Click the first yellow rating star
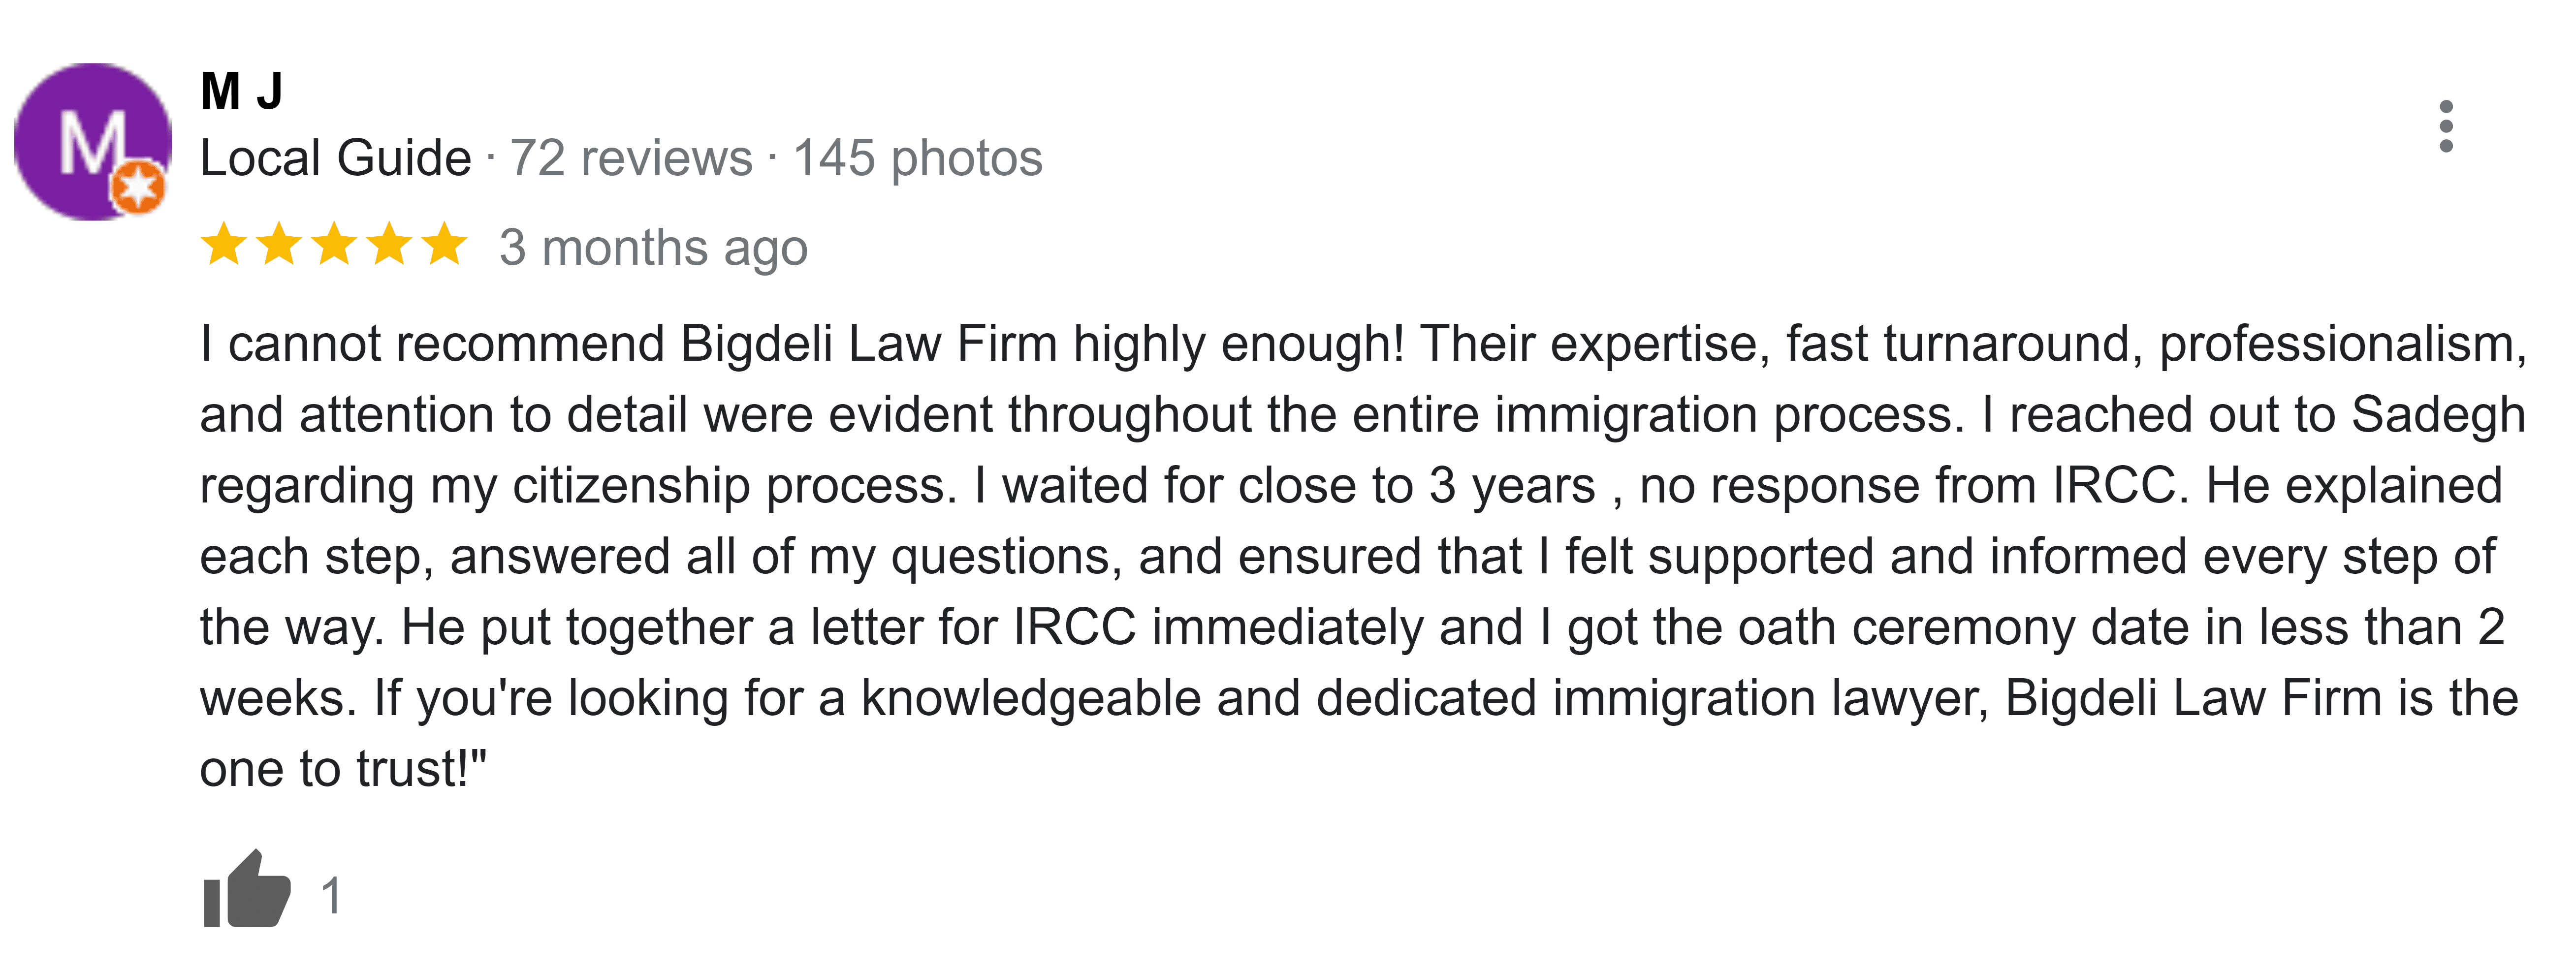This screenshot has width=2576, height=971. (x=224, y=245)
